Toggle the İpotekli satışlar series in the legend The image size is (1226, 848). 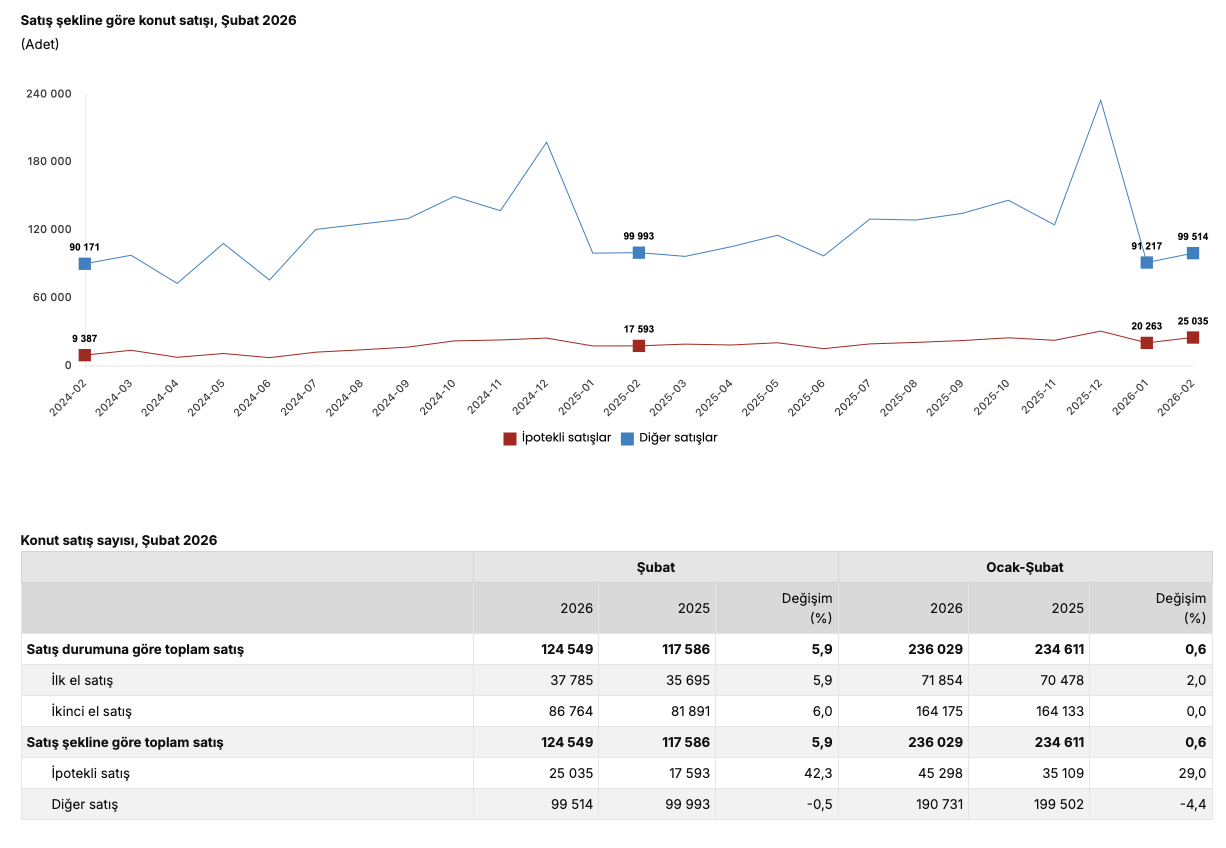click(x=566, y=438)
